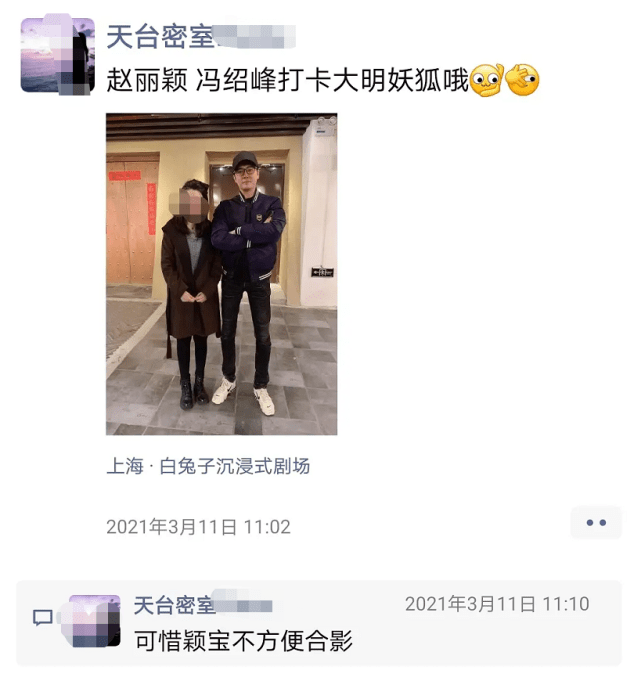Click the post timestamp 2021年3月11日 11:02

point(198,527)
